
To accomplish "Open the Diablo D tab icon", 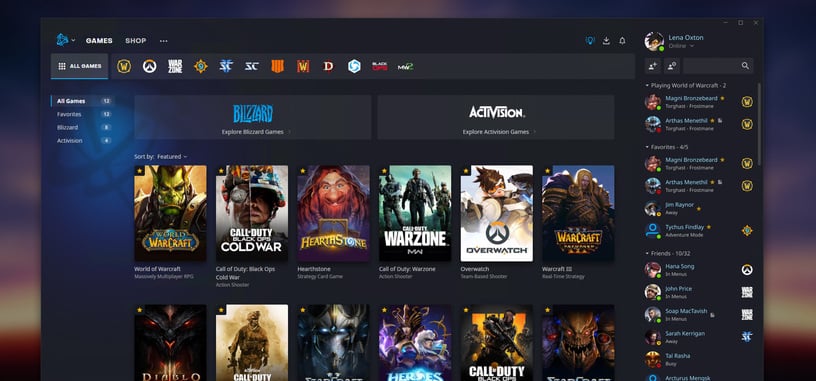I will point(328,66).
